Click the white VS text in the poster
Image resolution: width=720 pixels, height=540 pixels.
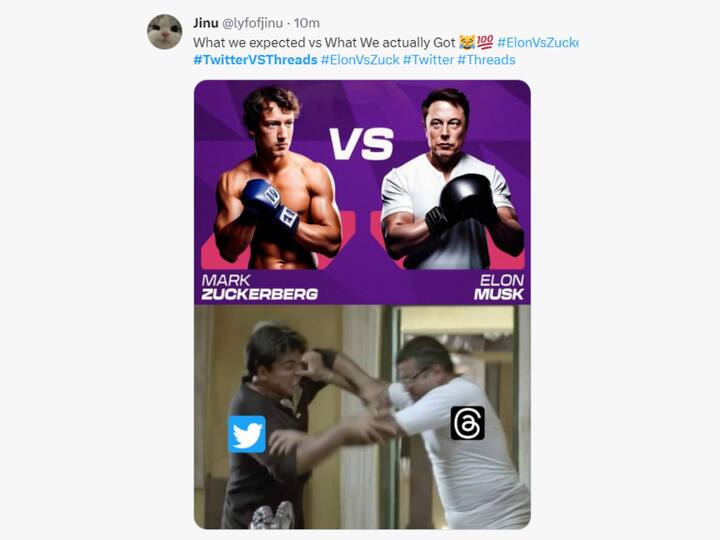361,144
